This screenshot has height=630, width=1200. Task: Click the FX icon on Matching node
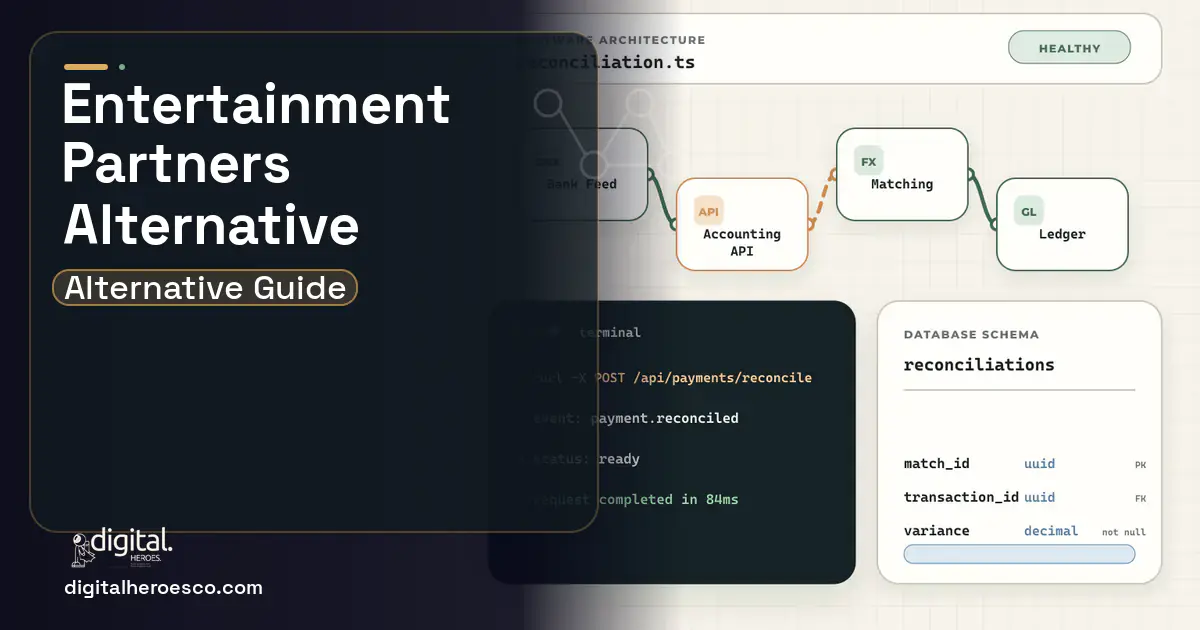coord(868,161)
